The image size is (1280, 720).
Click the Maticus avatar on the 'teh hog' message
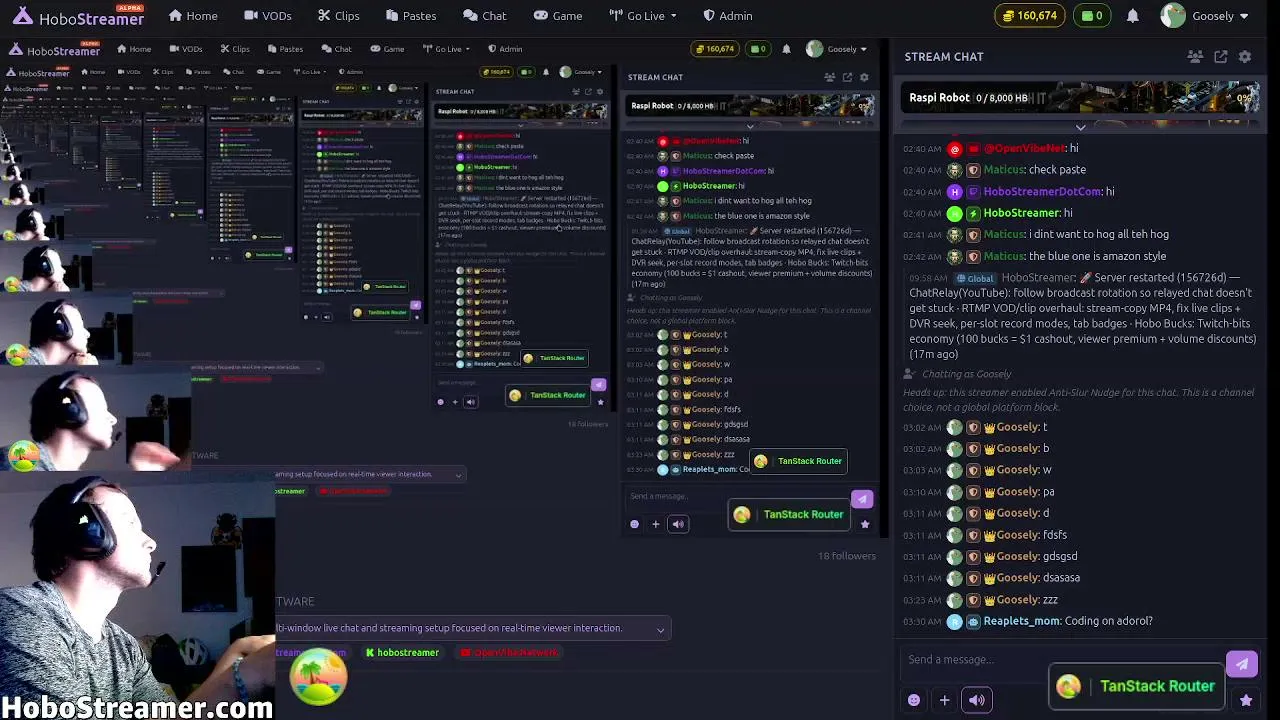(x=955, y=235)
